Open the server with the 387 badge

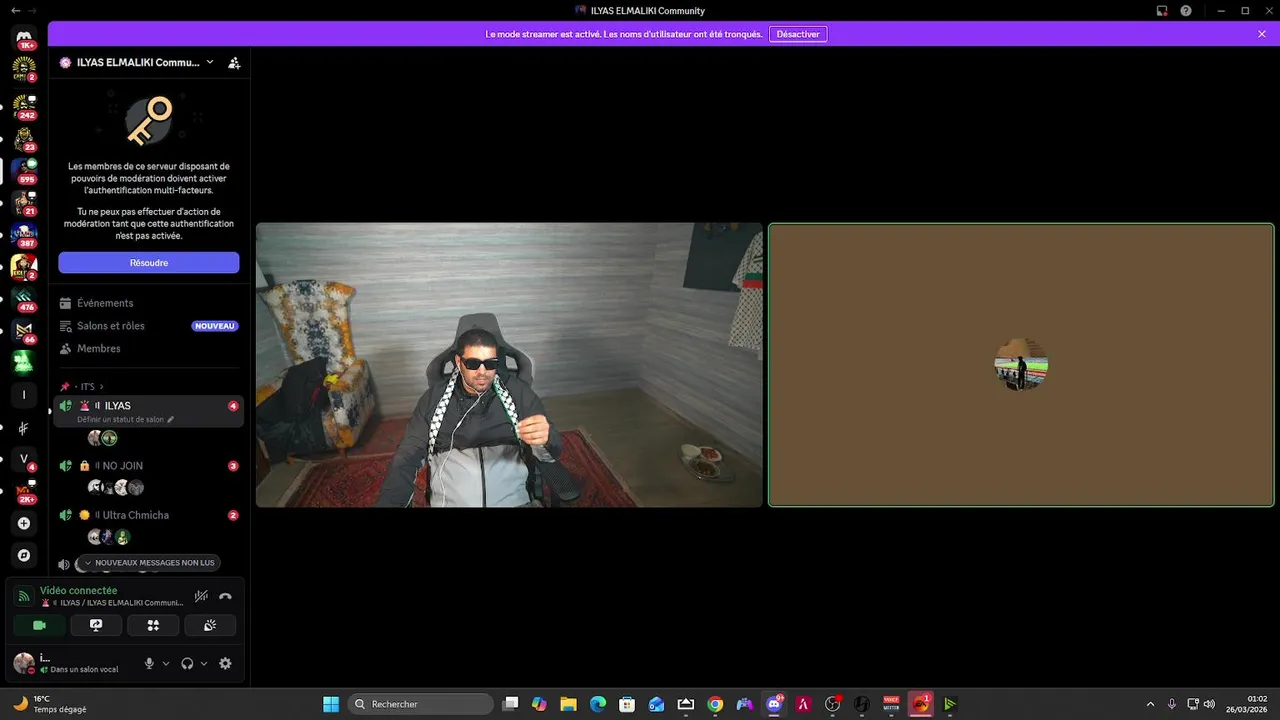tap(24, 234)
